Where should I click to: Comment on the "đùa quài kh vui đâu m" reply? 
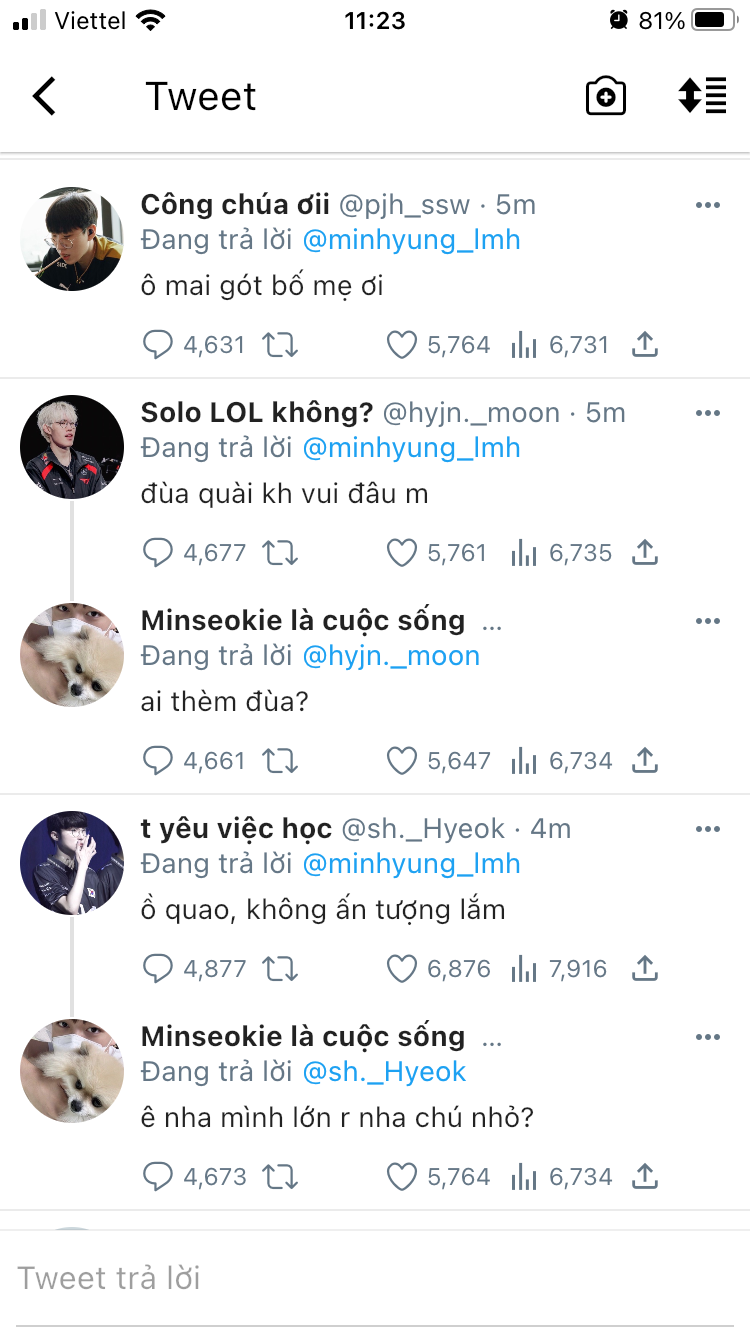(158, 553)
